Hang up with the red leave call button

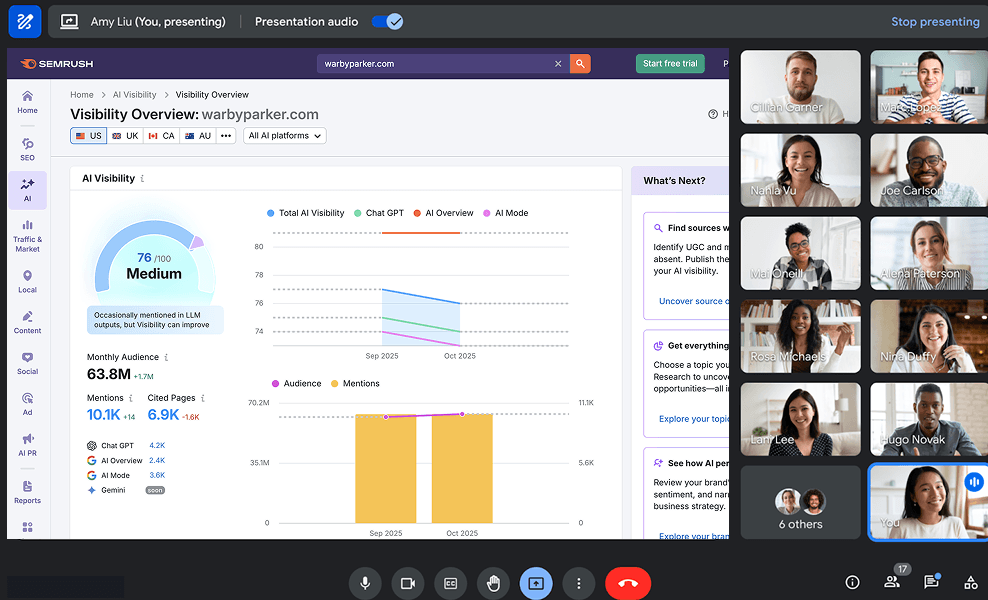click(x=628, y=582)
